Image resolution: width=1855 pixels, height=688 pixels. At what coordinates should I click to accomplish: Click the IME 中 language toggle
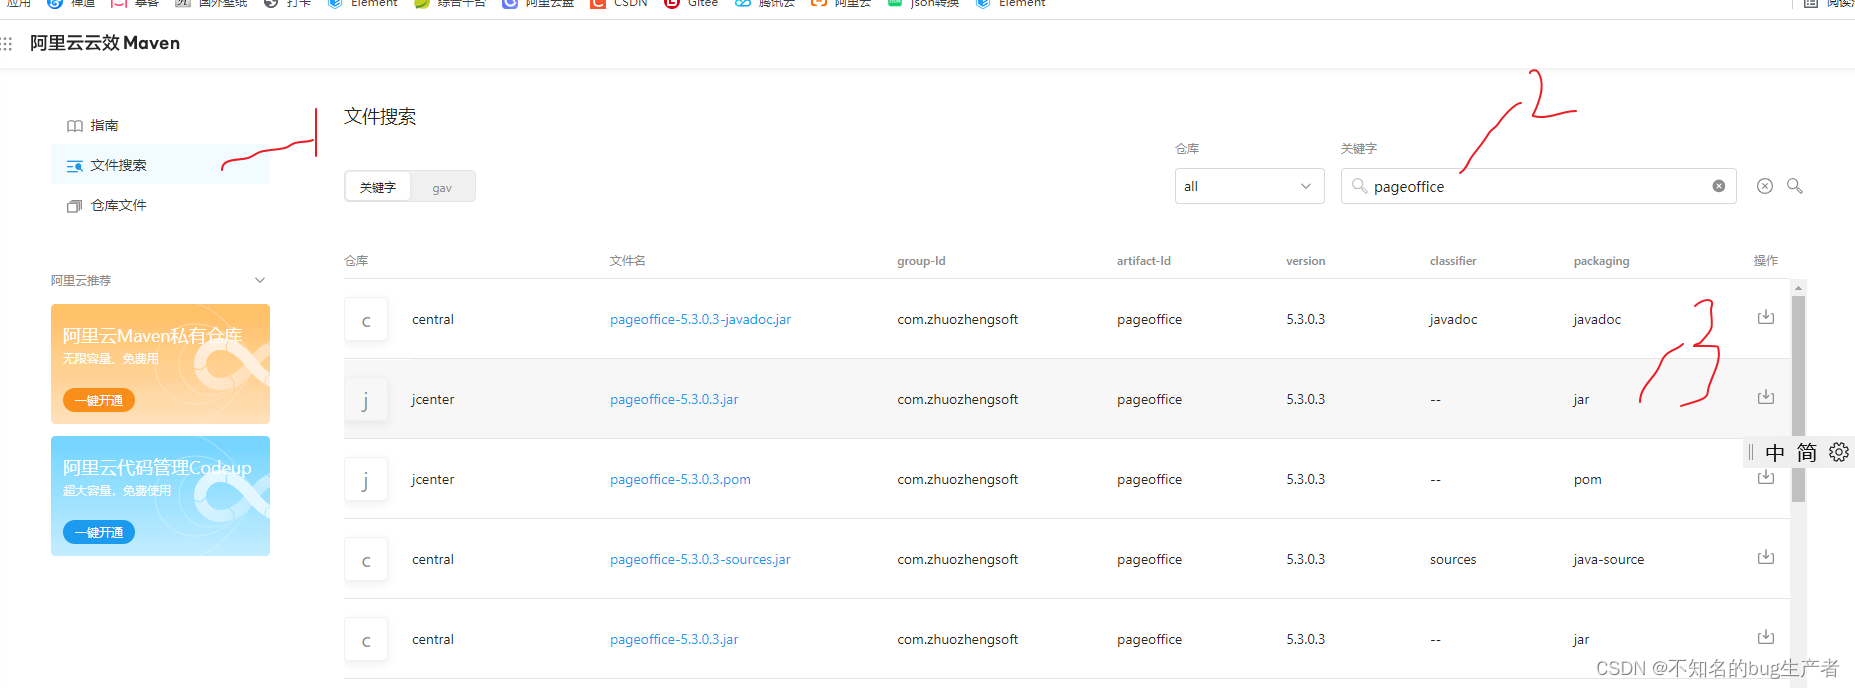pos(1775,453)
